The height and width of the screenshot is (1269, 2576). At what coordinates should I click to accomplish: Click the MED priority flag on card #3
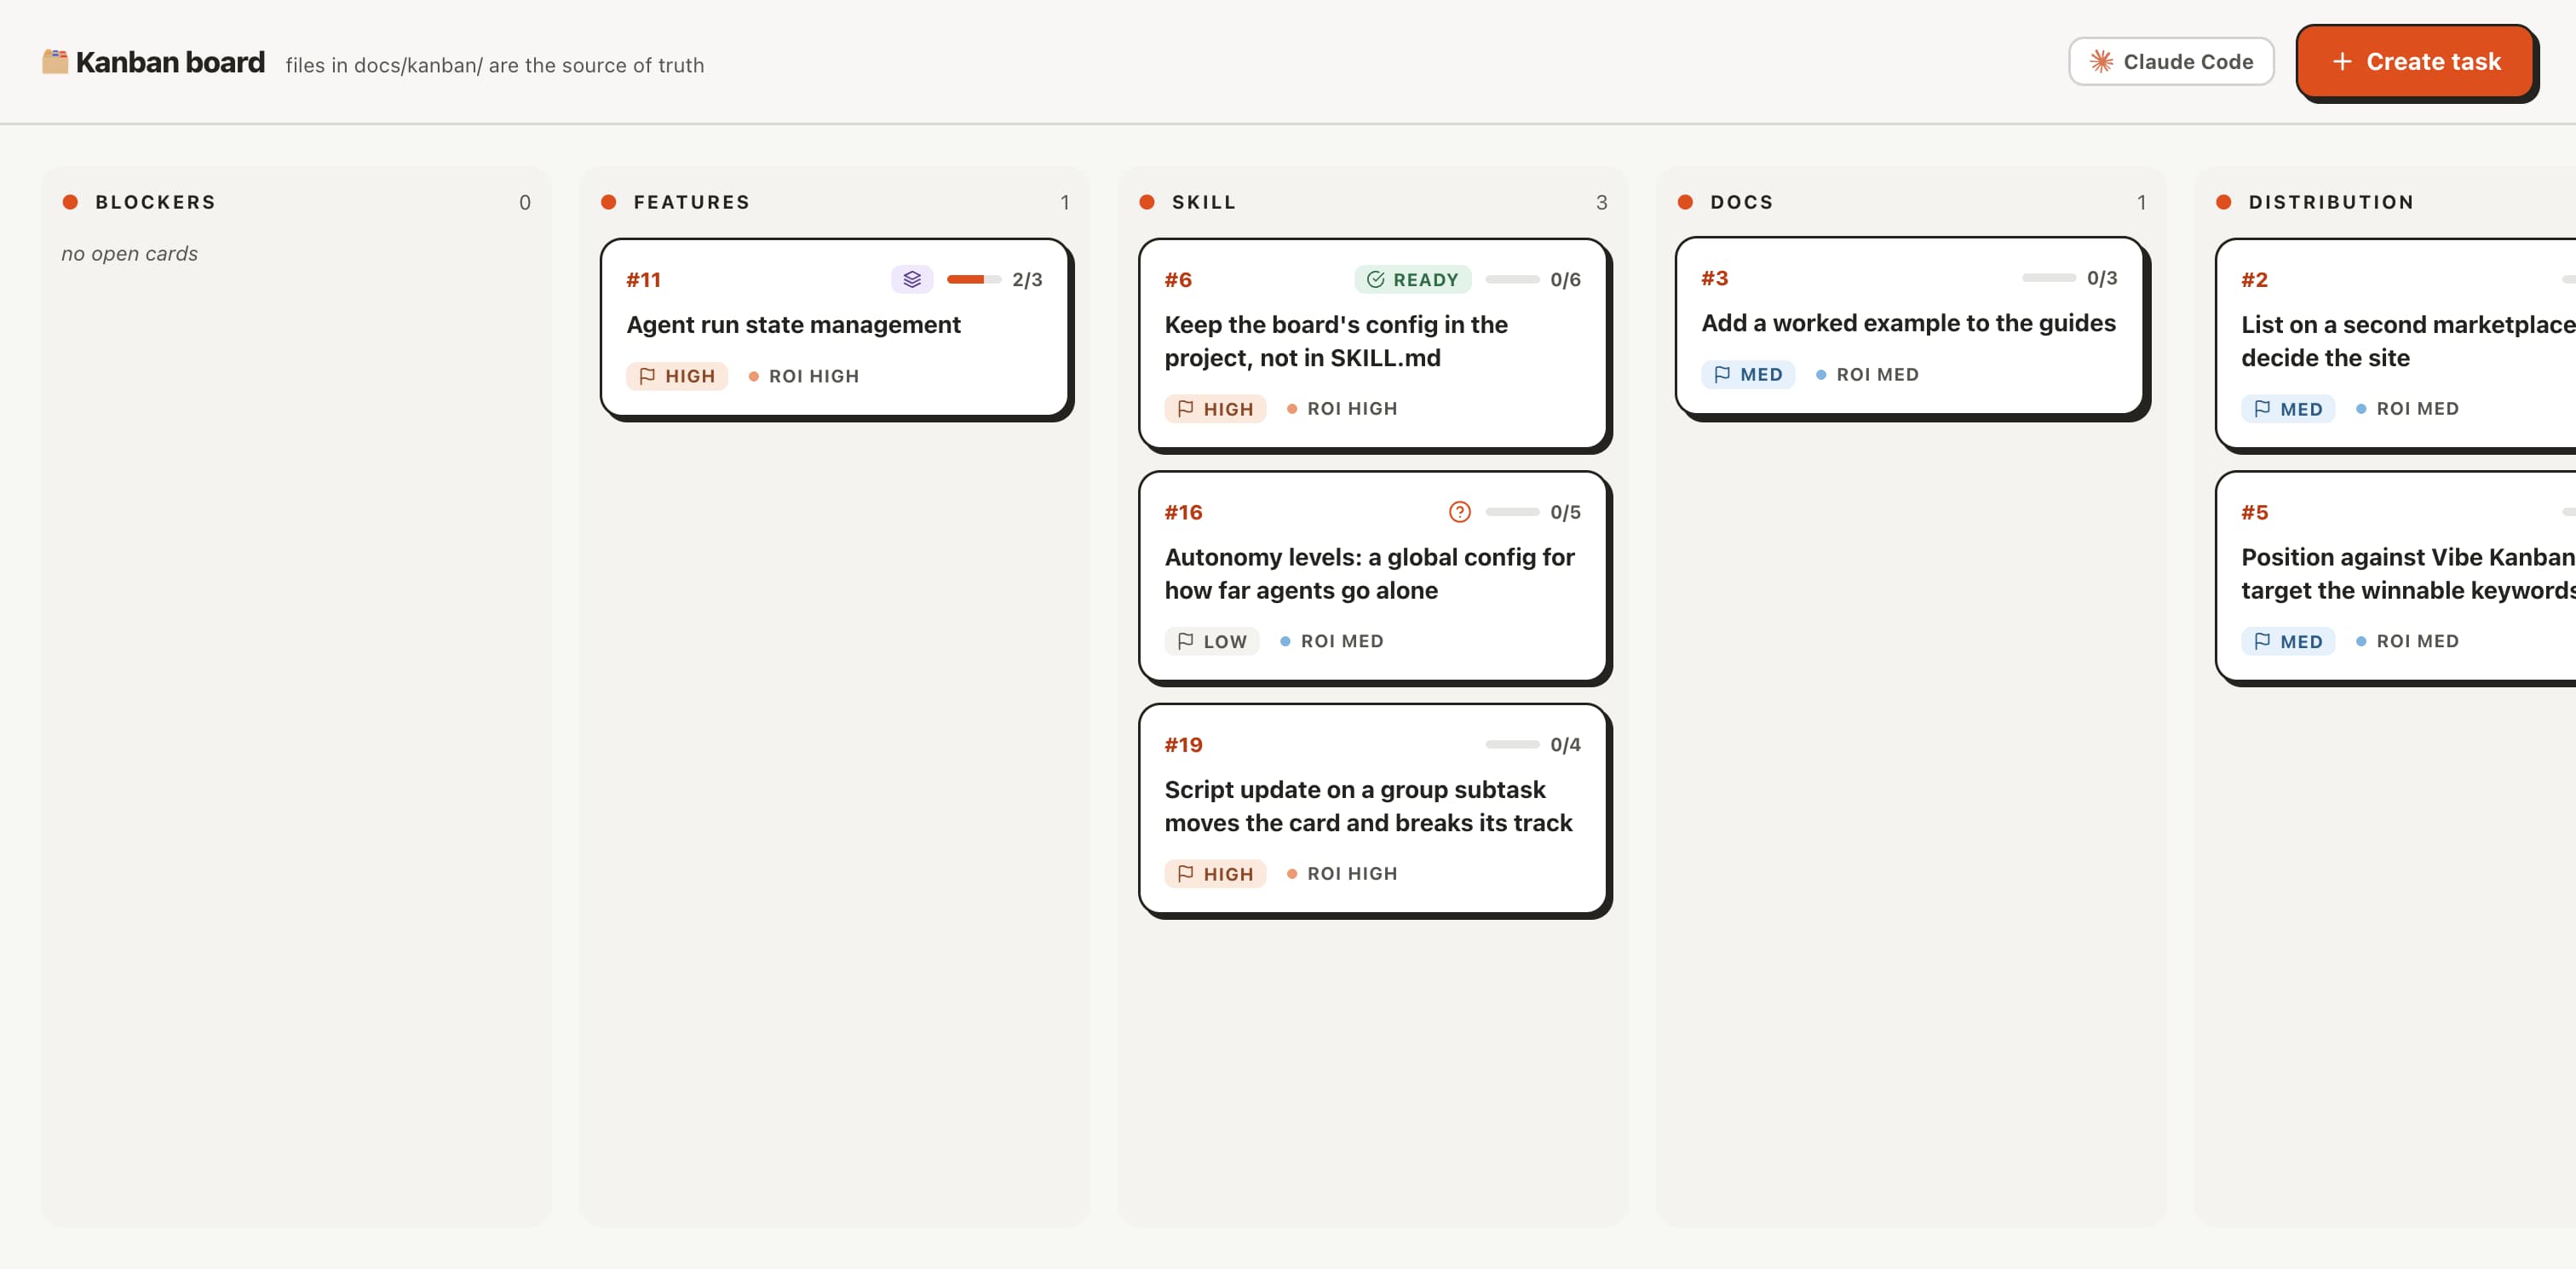tap(1747, 374)
